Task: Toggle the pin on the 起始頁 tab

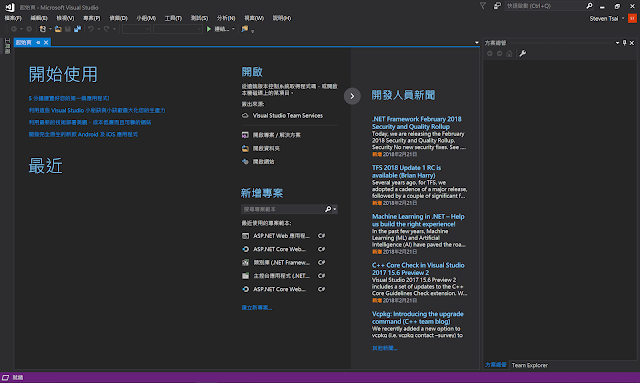Action: coord(38,42)
